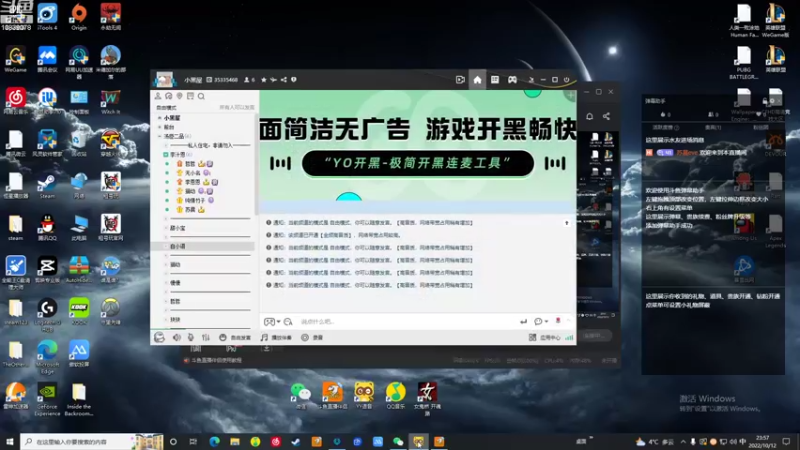The image size is (800, 450).
Task: Open WeChat from the taskbar
Action: tap(398, 441)
